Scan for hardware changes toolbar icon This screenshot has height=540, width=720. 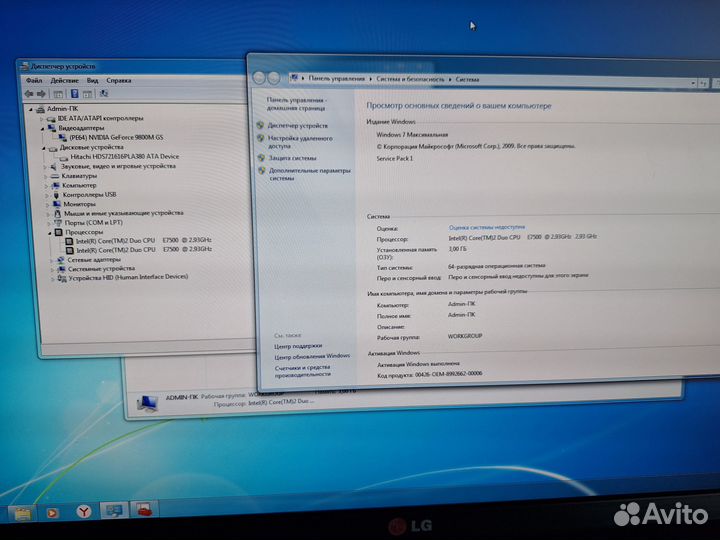[104, 94]
